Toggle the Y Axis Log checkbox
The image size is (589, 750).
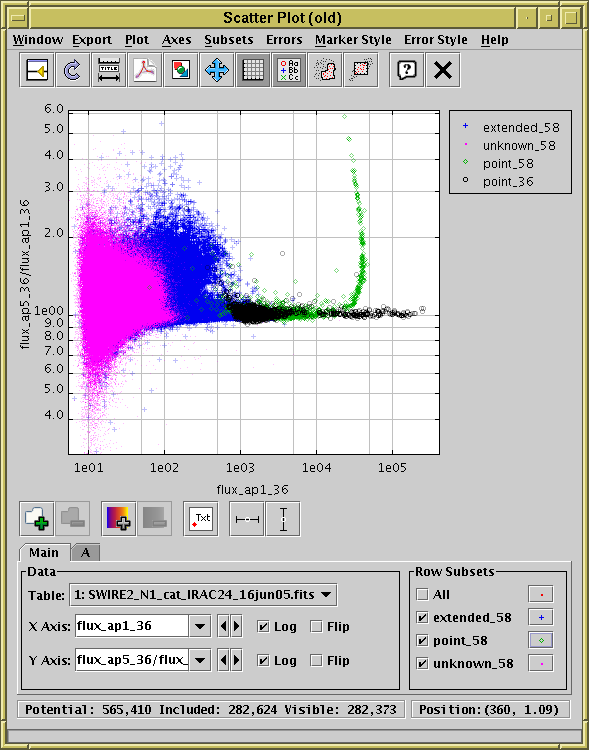point(263,661)
